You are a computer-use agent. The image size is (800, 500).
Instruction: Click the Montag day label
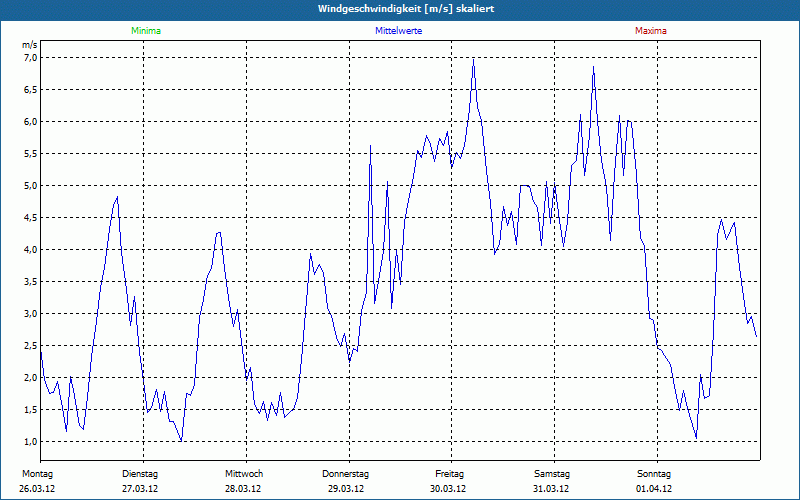(x=37, y=474)
